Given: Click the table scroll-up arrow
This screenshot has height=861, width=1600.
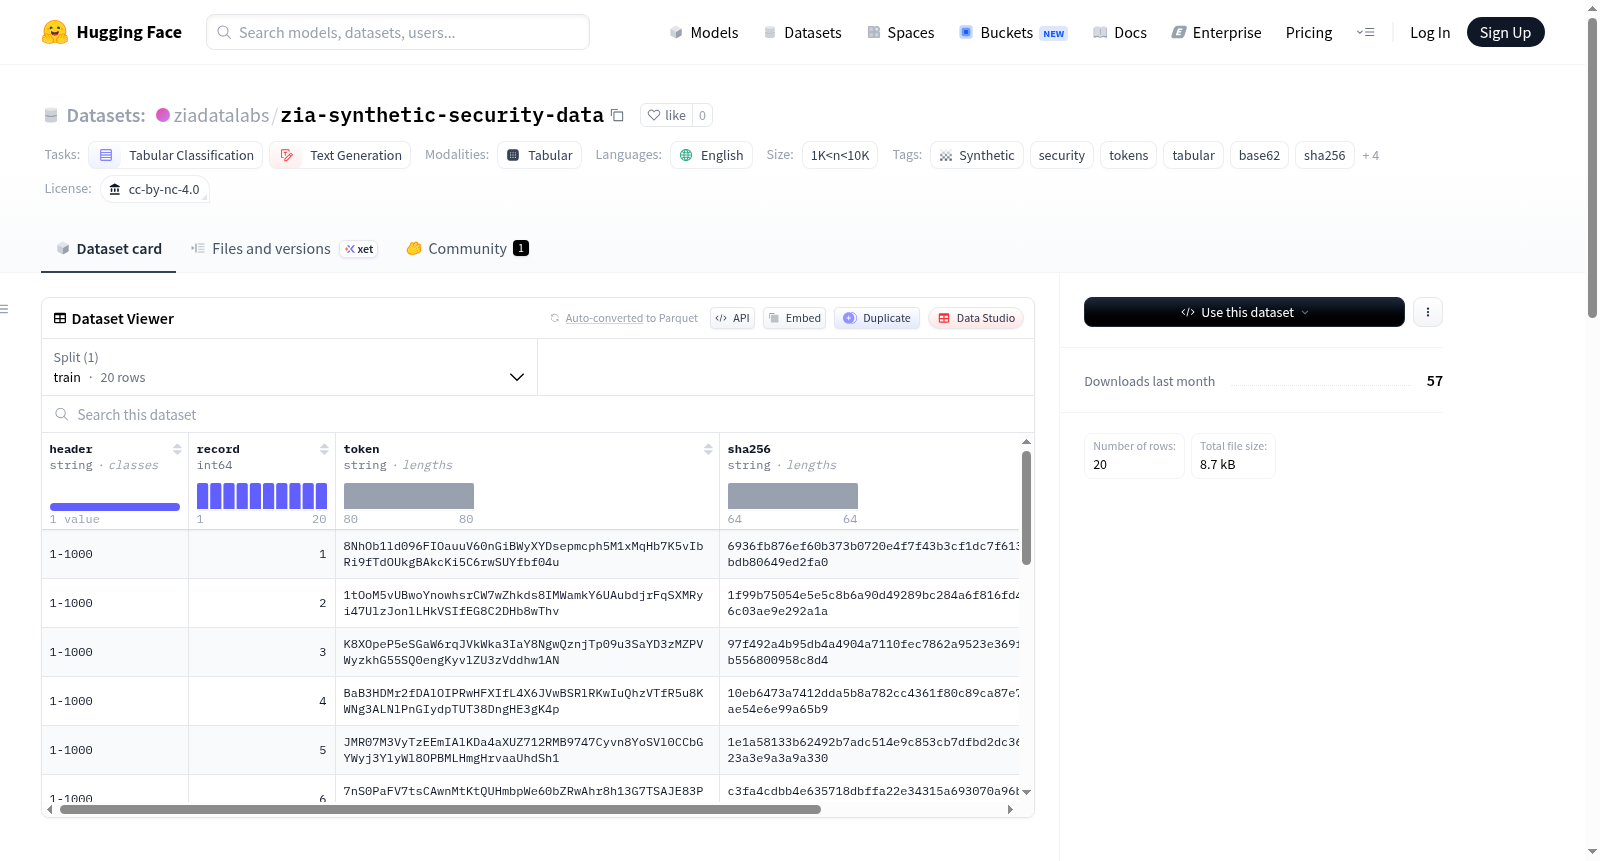Looking at the screenshot, I should coord(1026,442).
